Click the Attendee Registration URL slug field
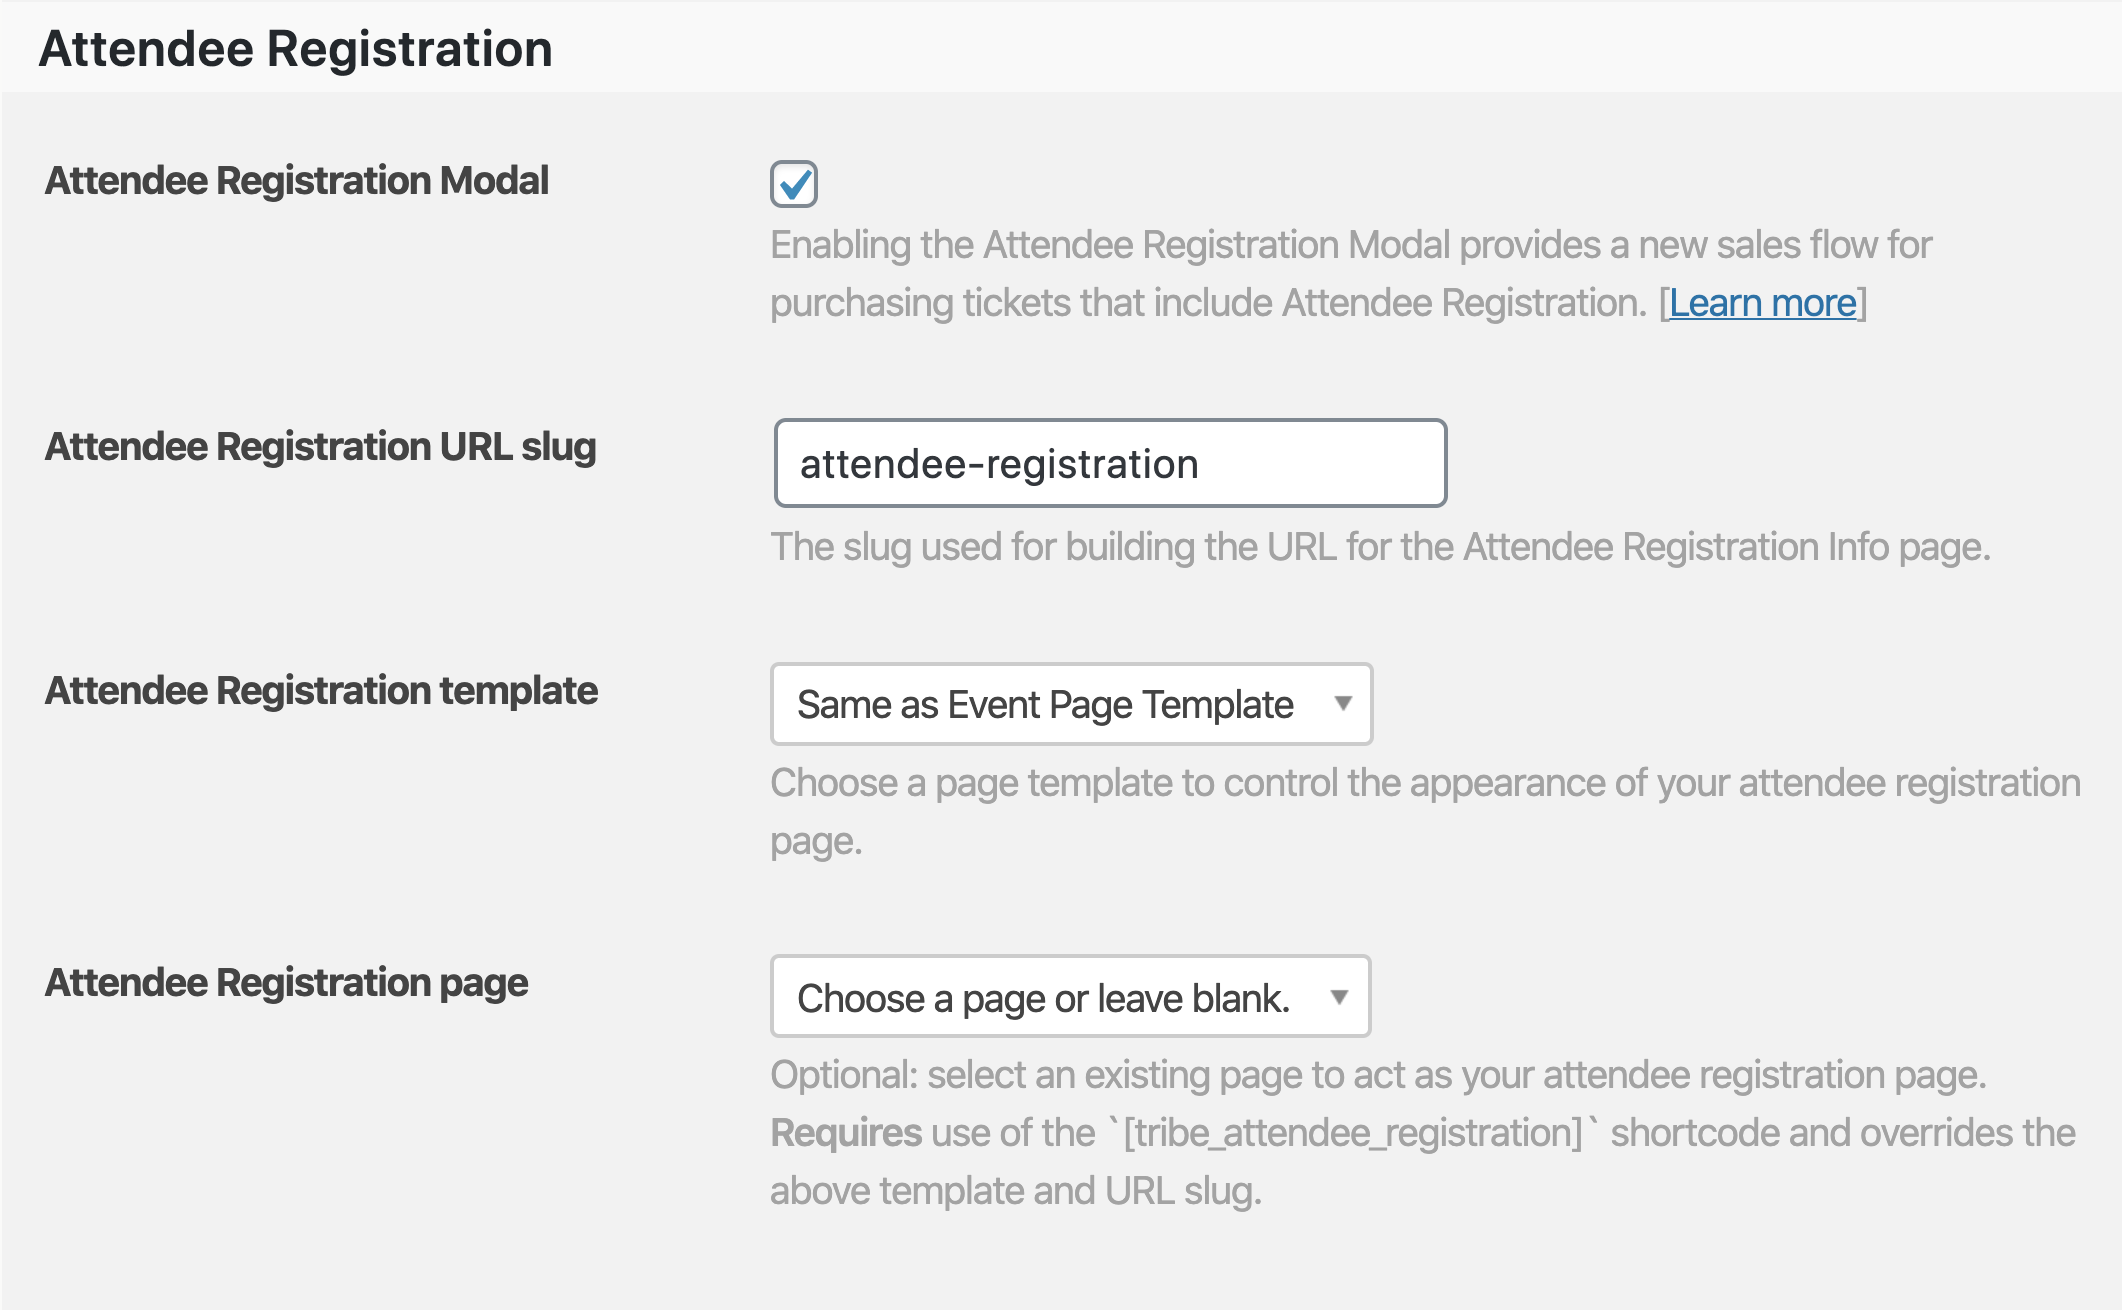 tap(1110, 463)
